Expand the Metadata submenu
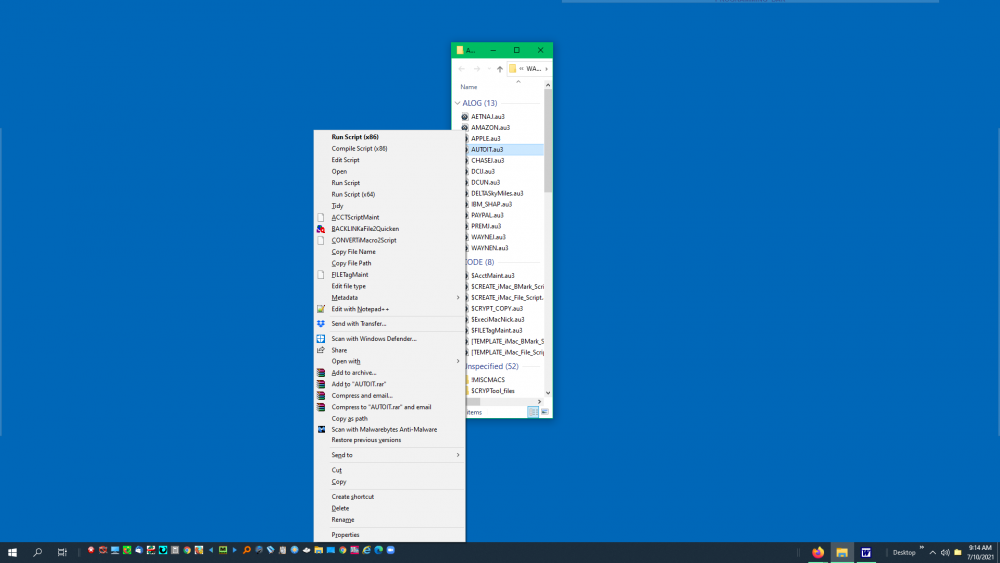Image resolution: width=1000 pixels, height=563 pixels. coord(389,297)
